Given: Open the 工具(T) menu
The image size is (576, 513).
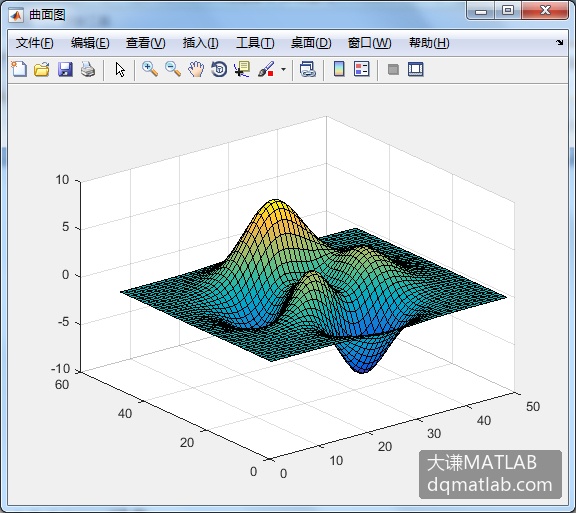Looking at the screenshot, I should click(255, 43).
